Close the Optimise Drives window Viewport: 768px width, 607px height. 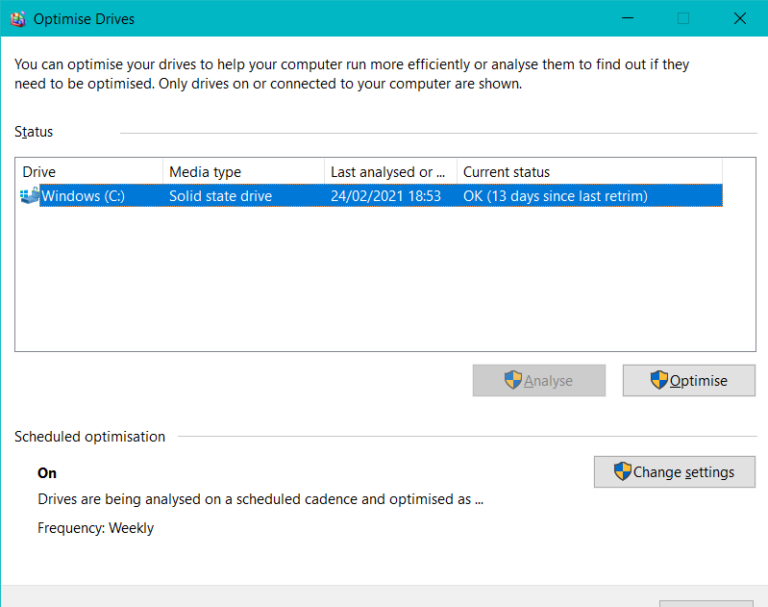(740, 18)
